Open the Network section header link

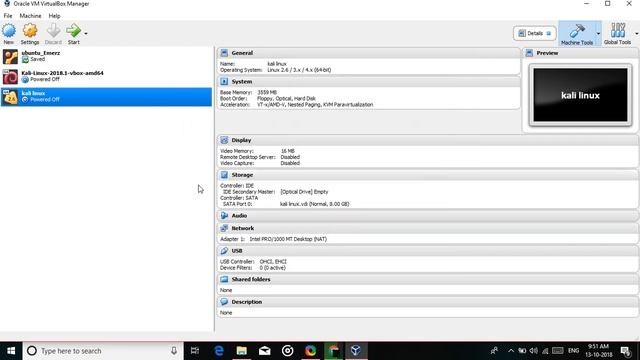point(242,228)
